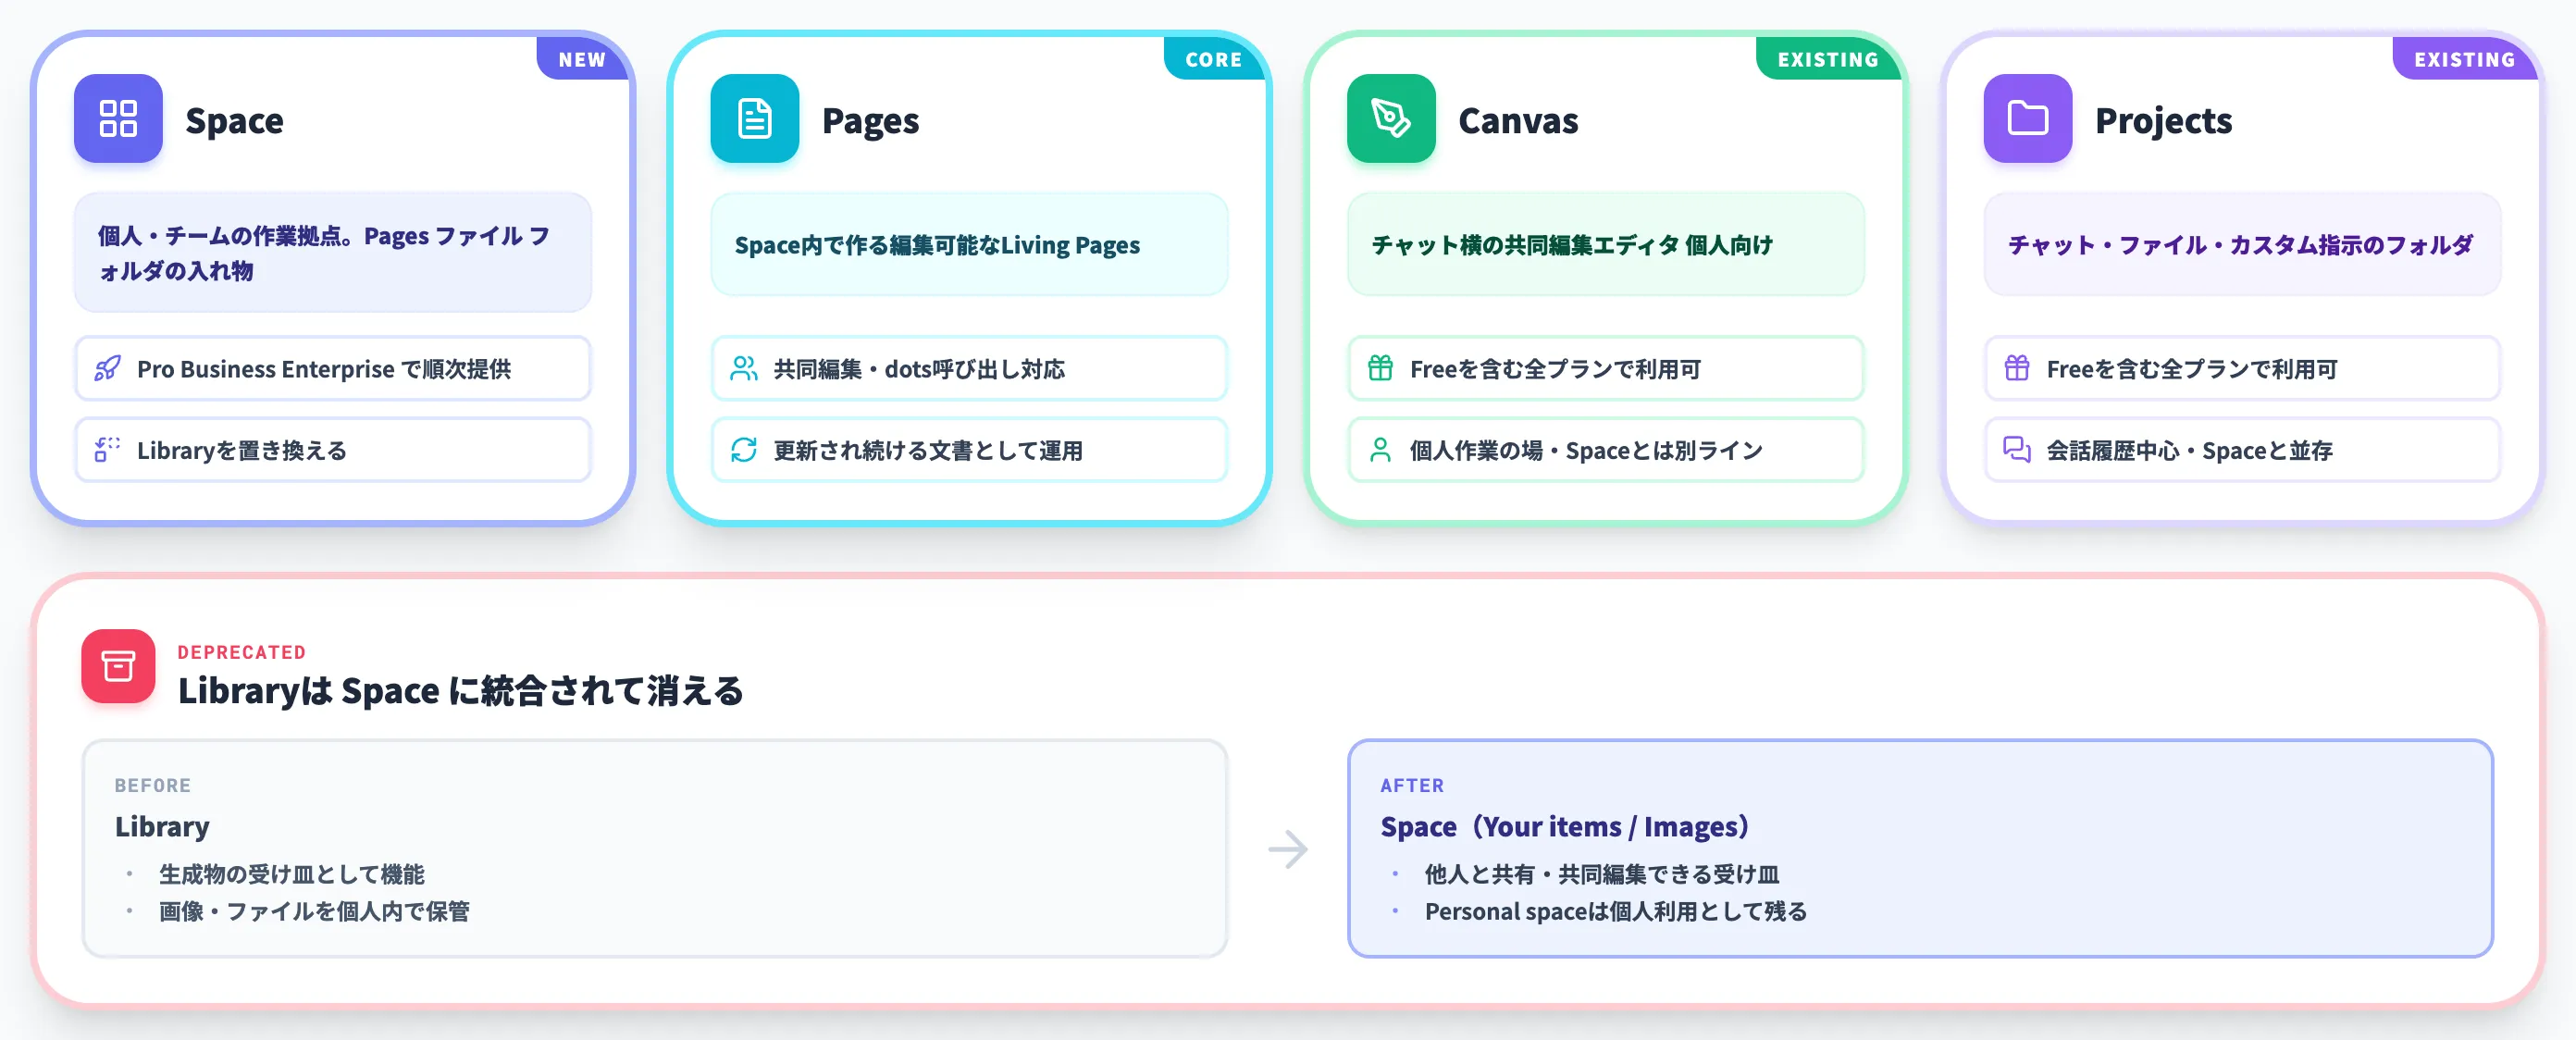The height and width of the screenshot is (1040, 2576).
Task: Click the Canvas pen tool icon
Action: click(1391, 118)
